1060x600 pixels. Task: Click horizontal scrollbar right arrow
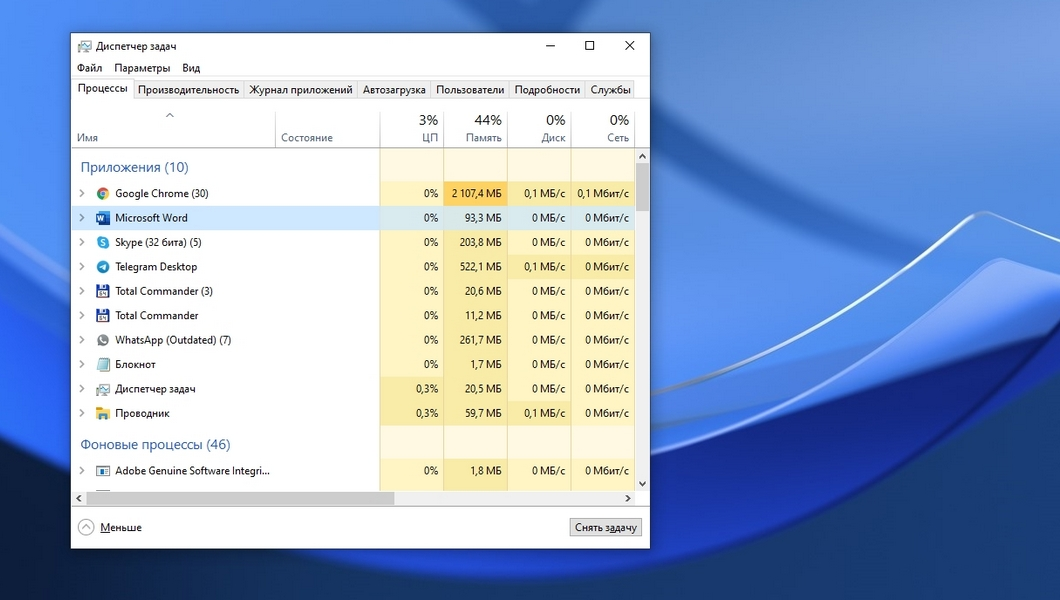tap(628, 498)
